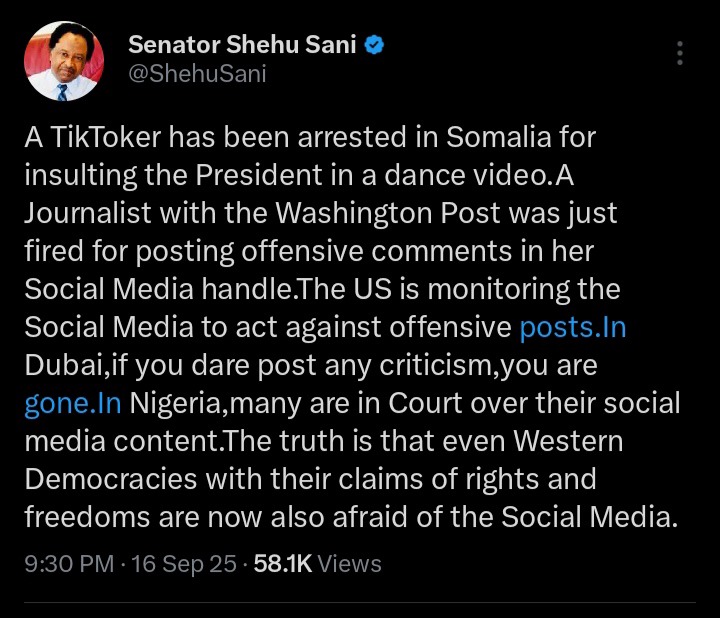Click the word Journalist in the tweet

92,213
